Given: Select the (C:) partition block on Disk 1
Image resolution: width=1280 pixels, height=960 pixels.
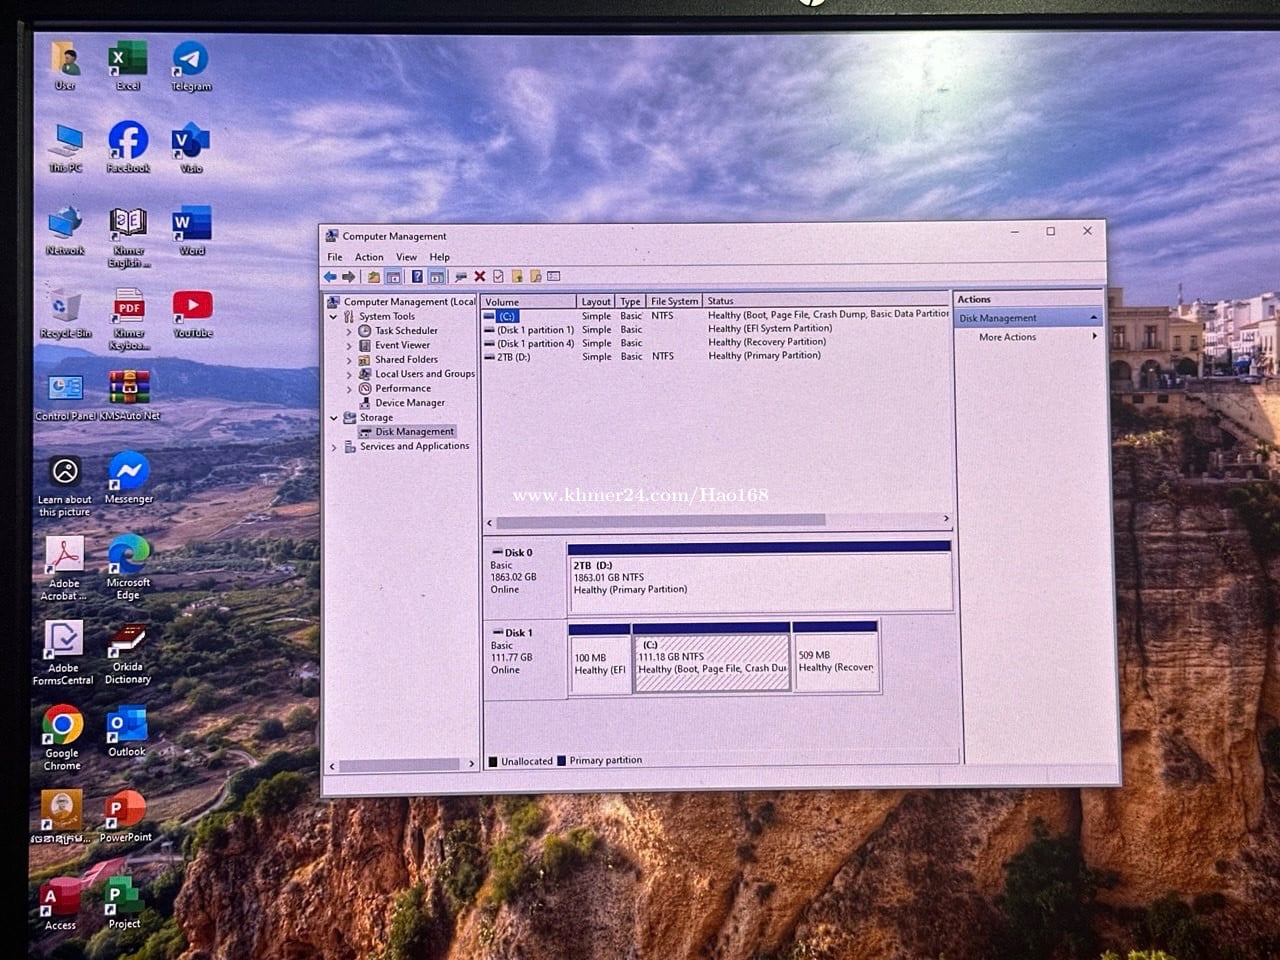Looking at the screenshot, I should pos(712,662).
